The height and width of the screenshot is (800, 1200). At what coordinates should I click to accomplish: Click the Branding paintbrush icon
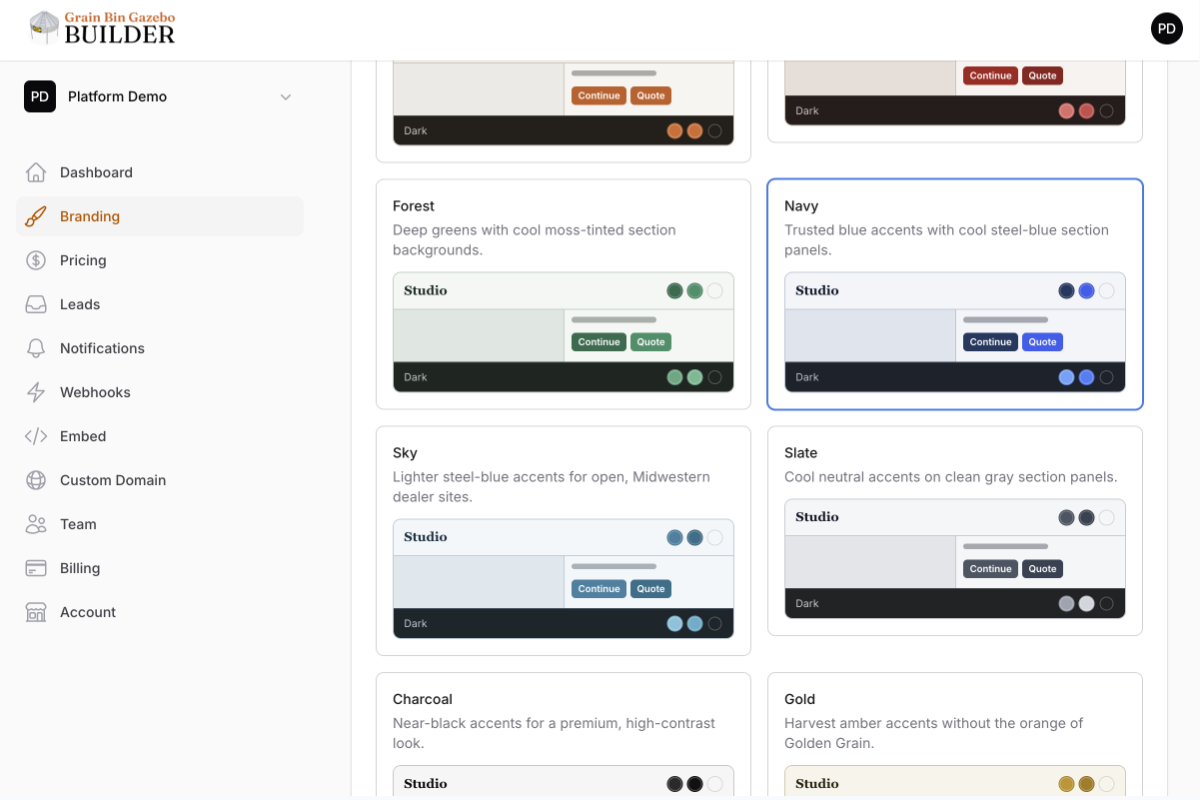tap(36, 216)
